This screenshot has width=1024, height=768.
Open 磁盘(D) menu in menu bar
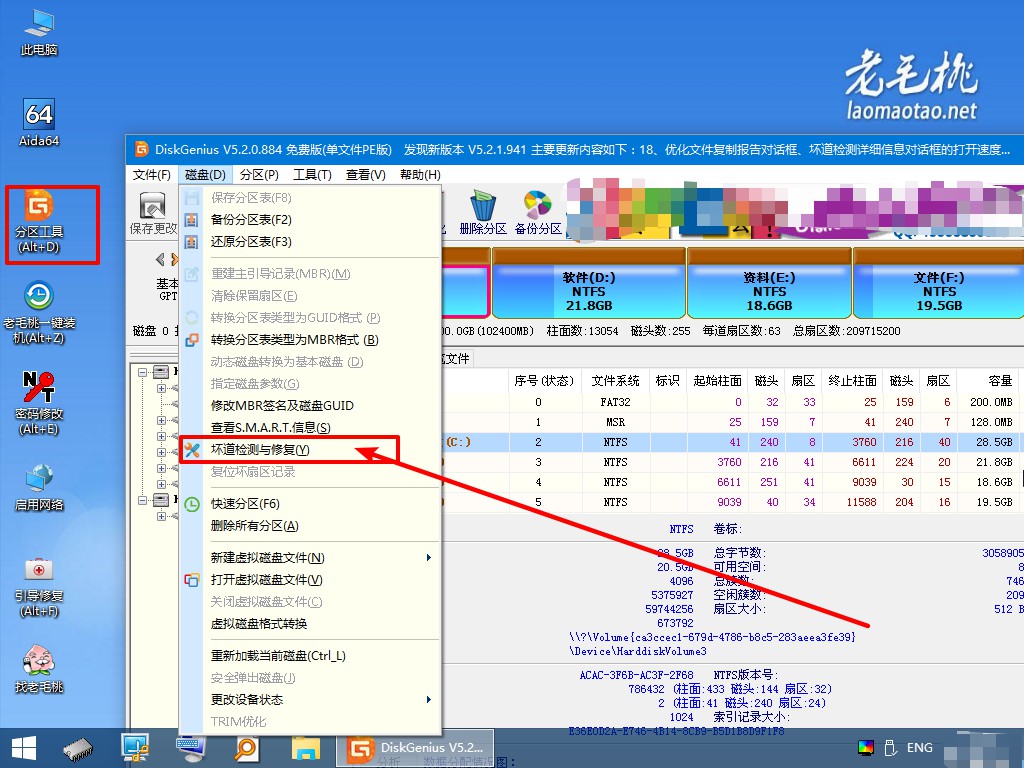(x=205, y=175)
